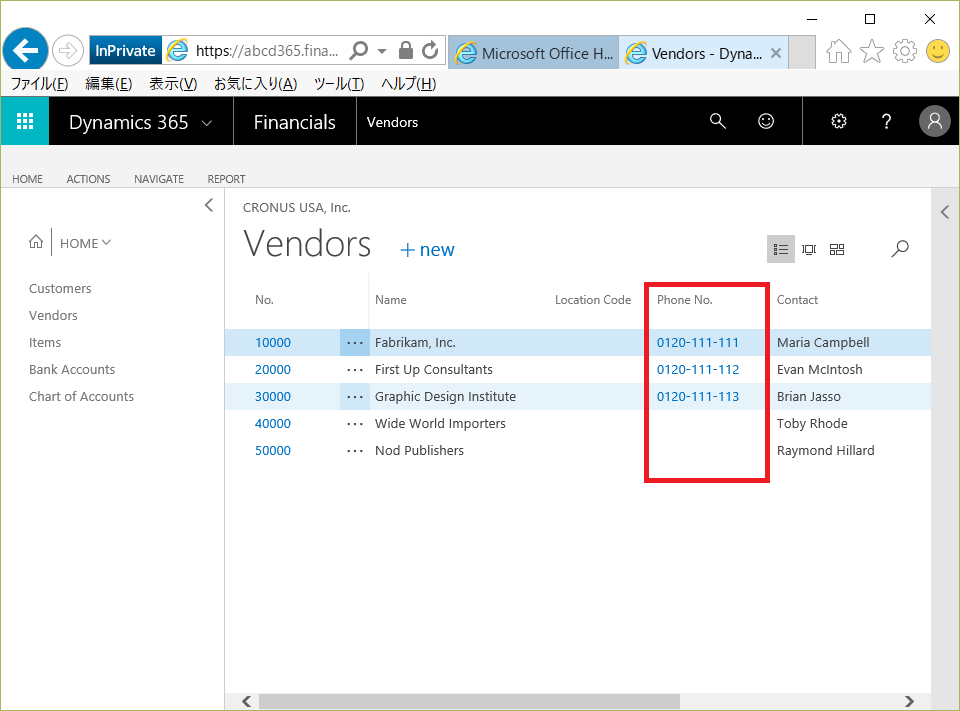Open Items in the navigation pane

pyautogui.click(x=45, y=342)
